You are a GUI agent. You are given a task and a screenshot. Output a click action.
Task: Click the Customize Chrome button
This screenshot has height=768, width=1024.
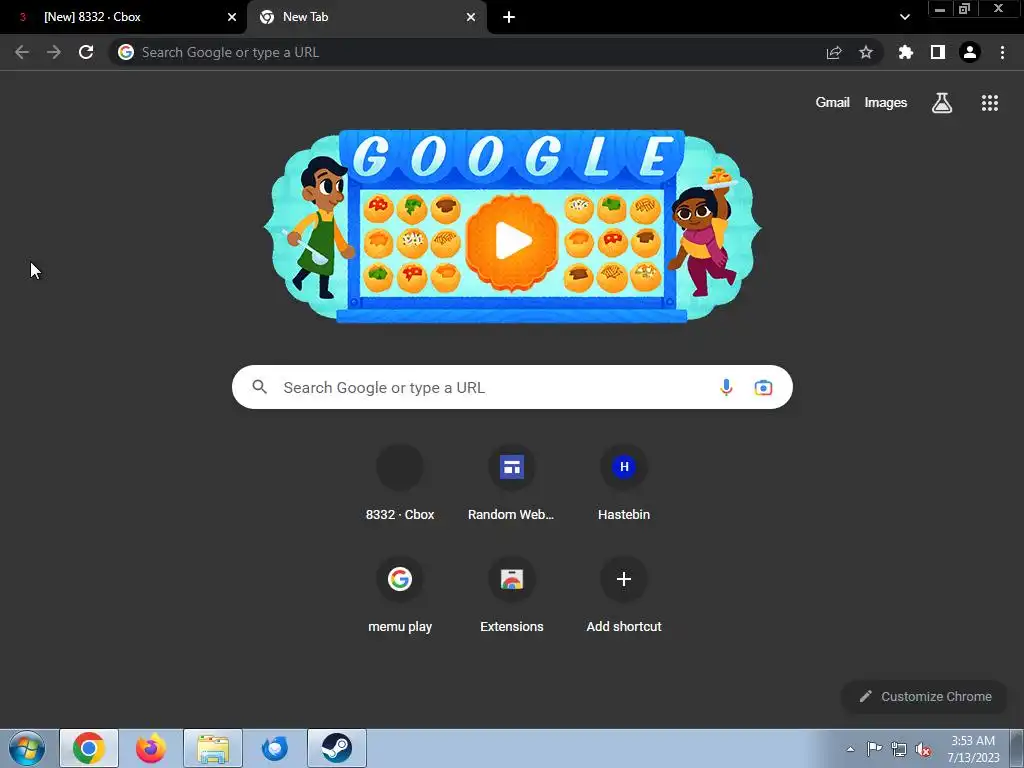click(925, 697)
